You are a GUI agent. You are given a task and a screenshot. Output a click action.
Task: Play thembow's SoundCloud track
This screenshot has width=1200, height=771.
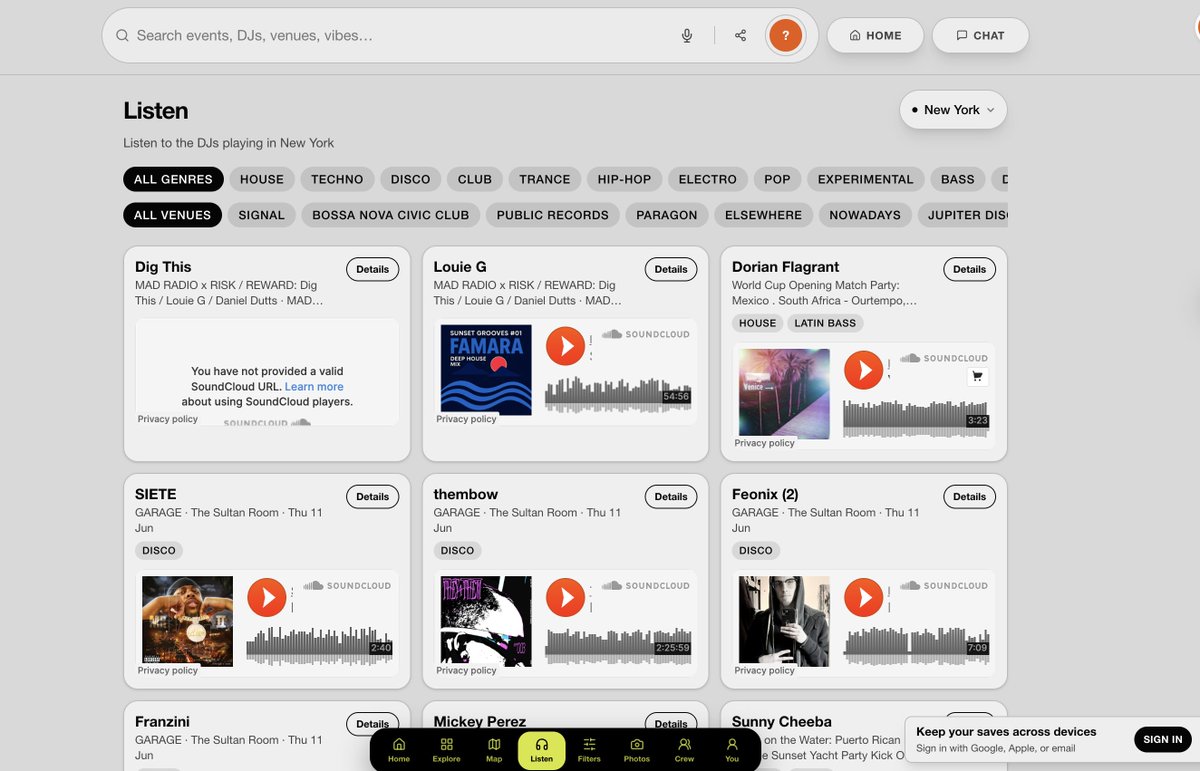565,597
